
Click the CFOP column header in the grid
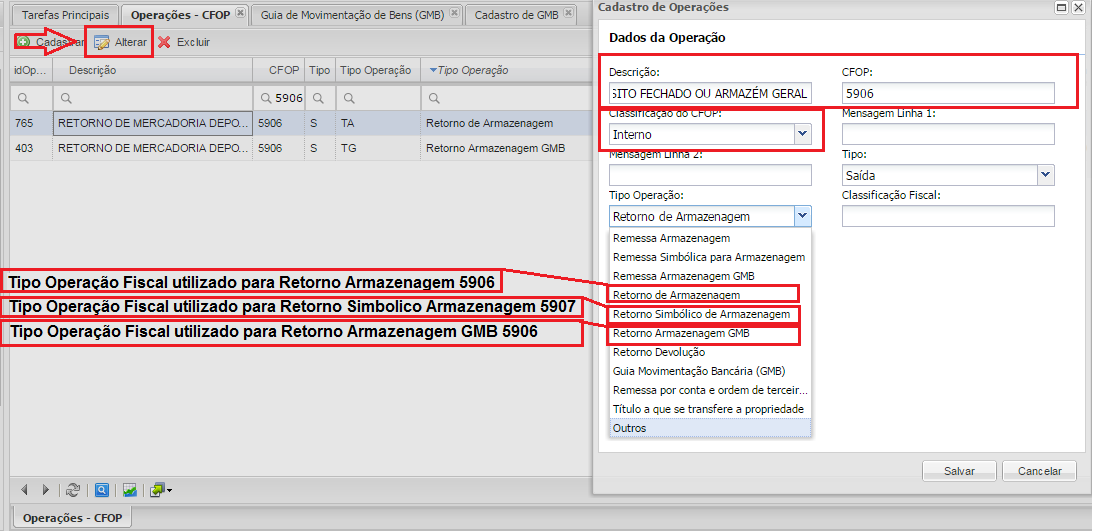(278, 70)
